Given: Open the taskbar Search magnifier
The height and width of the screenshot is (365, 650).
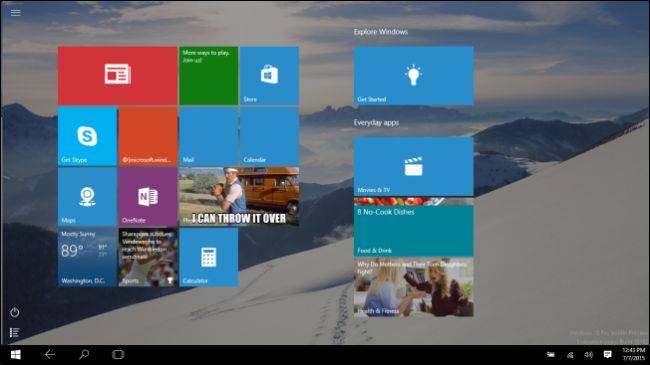Looking at the screenshot, I should [84, 355].
